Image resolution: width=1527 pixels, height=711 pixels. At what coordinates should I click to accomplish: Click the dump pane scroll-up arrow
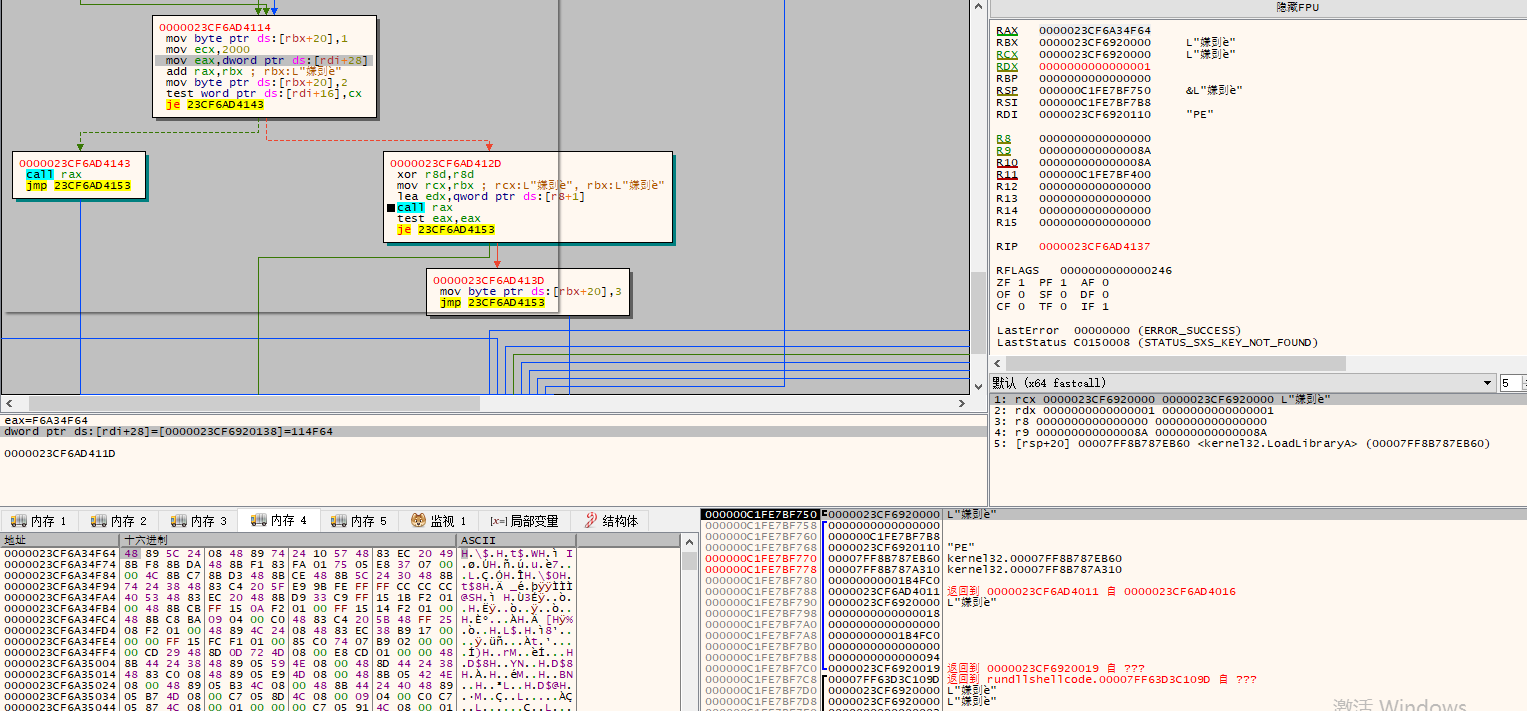tap(690, 541)
